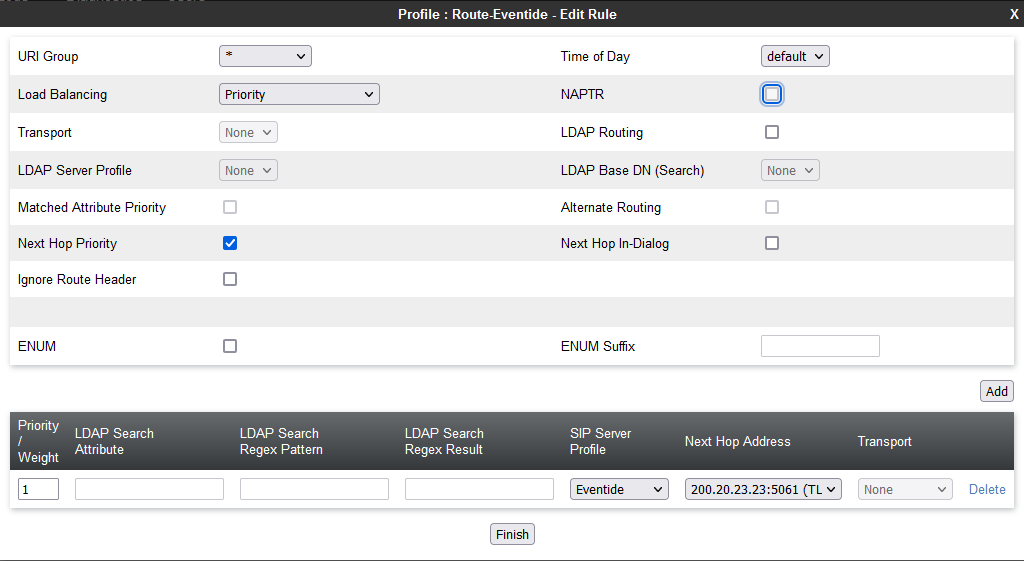1024x561 pixels.
Task: Open the URI Group dropdown
Action: 265,57
